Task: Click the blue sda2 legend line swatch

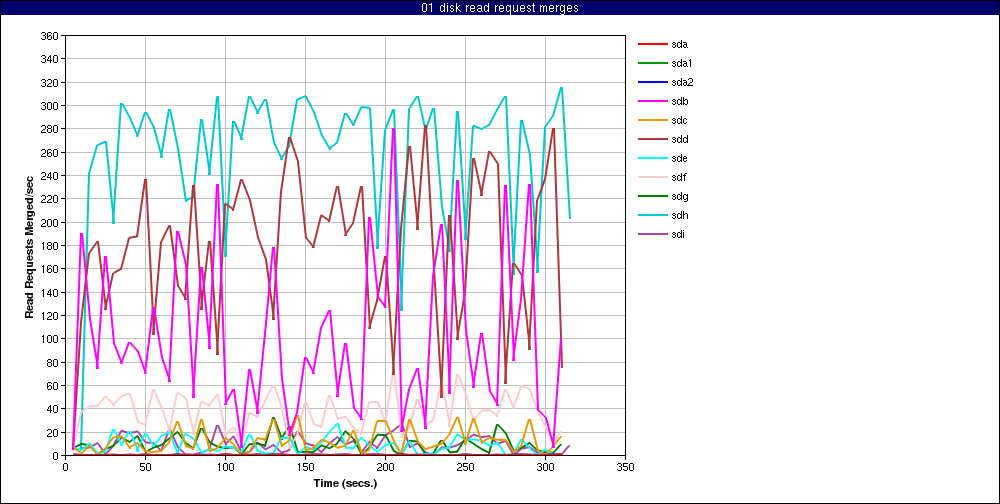Action: (x=651, y=82)
